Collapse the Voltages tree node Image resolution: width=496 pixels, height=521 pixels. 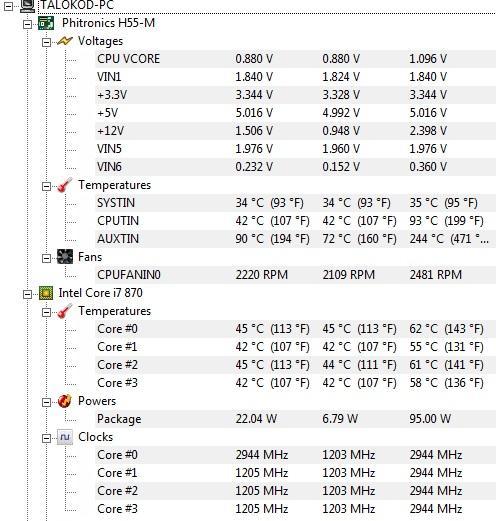coord(46,42)
